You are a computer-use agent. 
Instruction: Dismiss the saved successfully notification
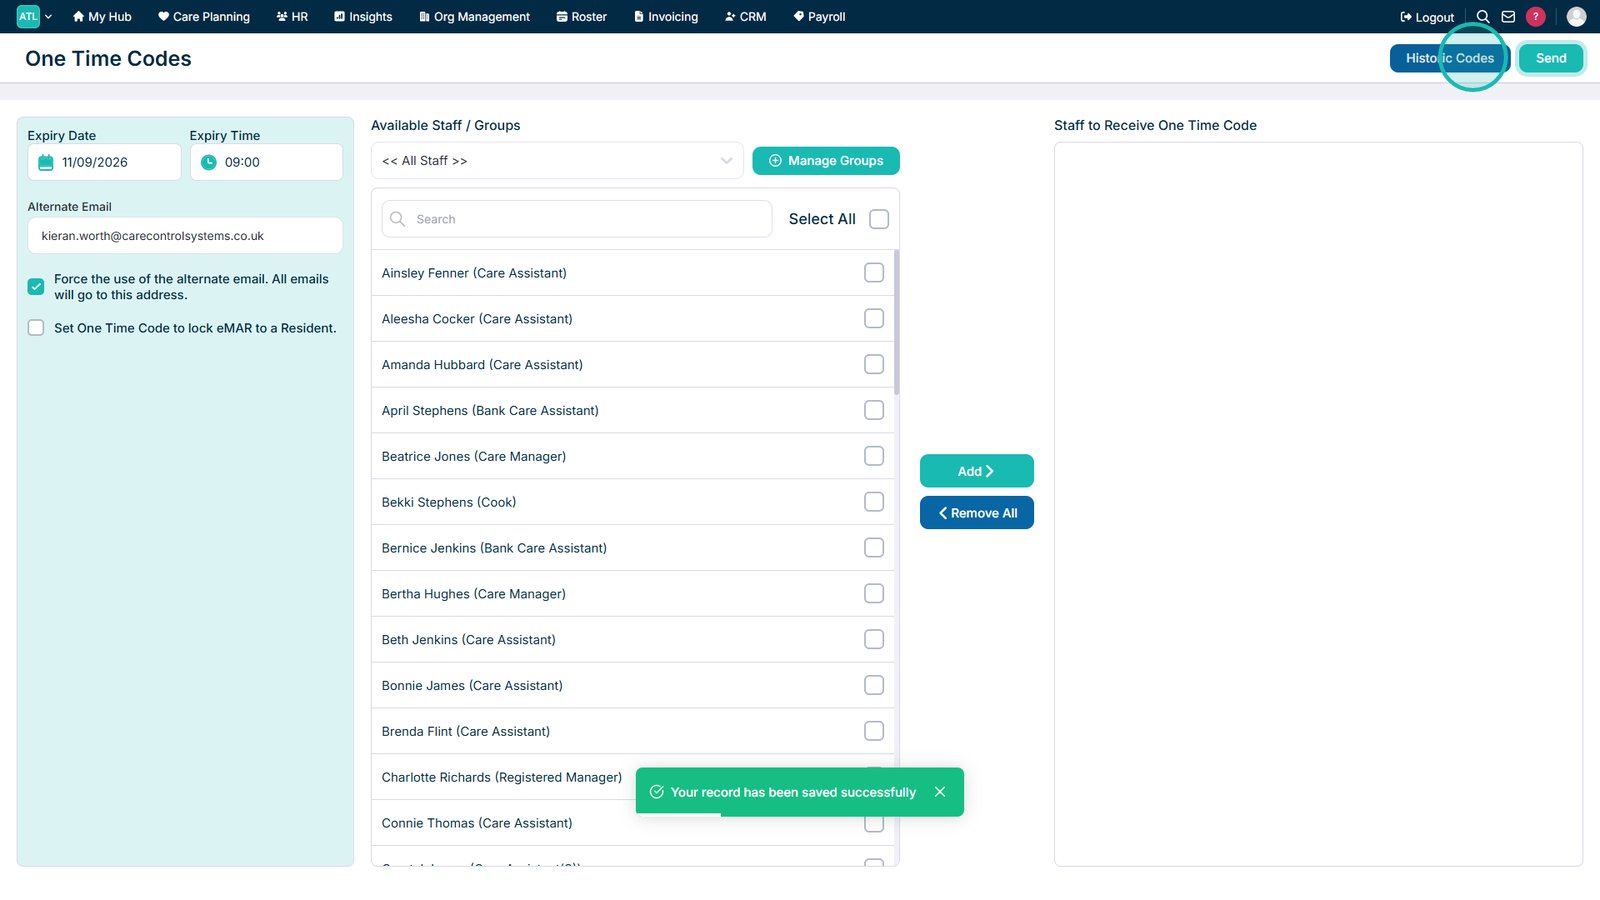[x=940, y=792]
